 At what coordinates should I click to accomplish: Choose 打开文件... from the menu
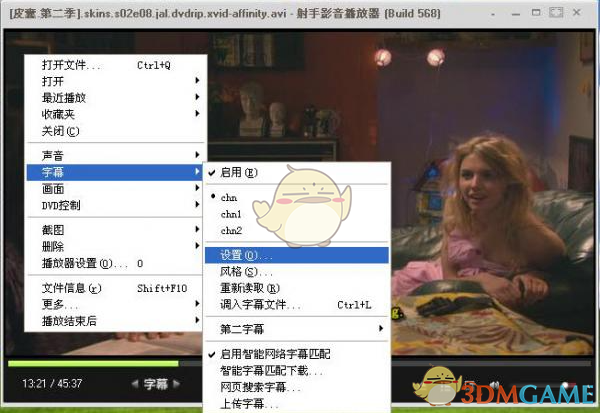[x=115, y=65]
